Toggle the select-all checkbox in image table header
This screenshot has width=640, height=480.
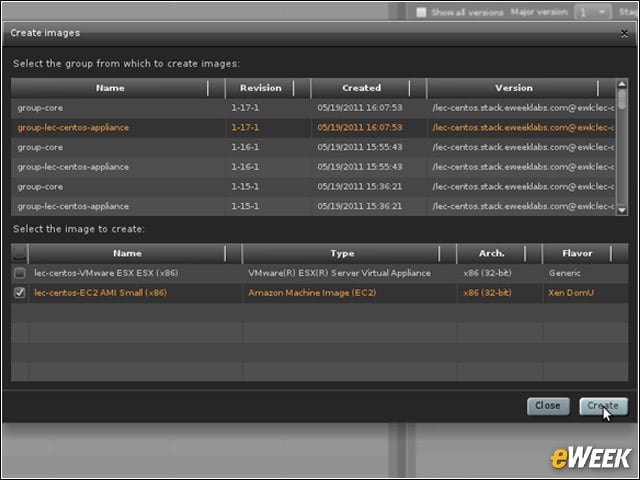(19, 253)
